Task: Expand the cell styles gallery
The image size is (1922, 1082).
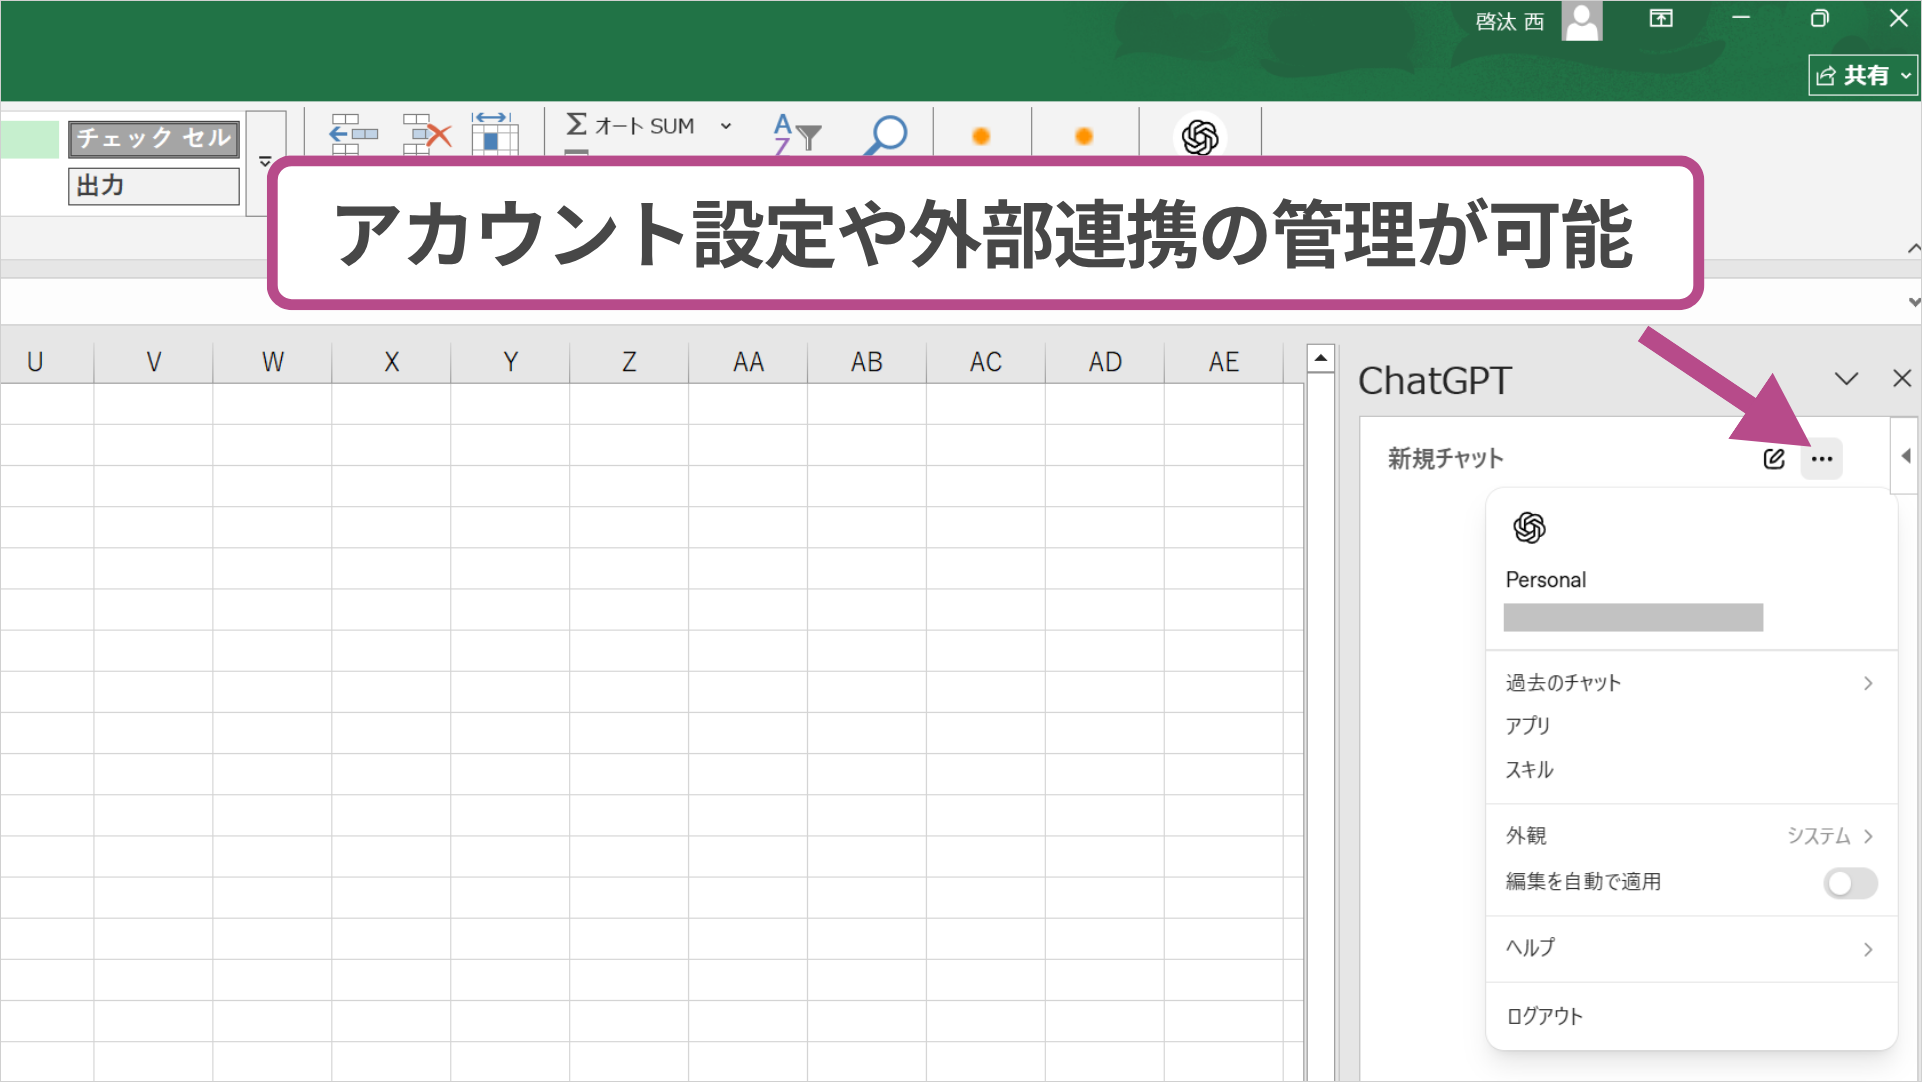Action: [266, 161]
